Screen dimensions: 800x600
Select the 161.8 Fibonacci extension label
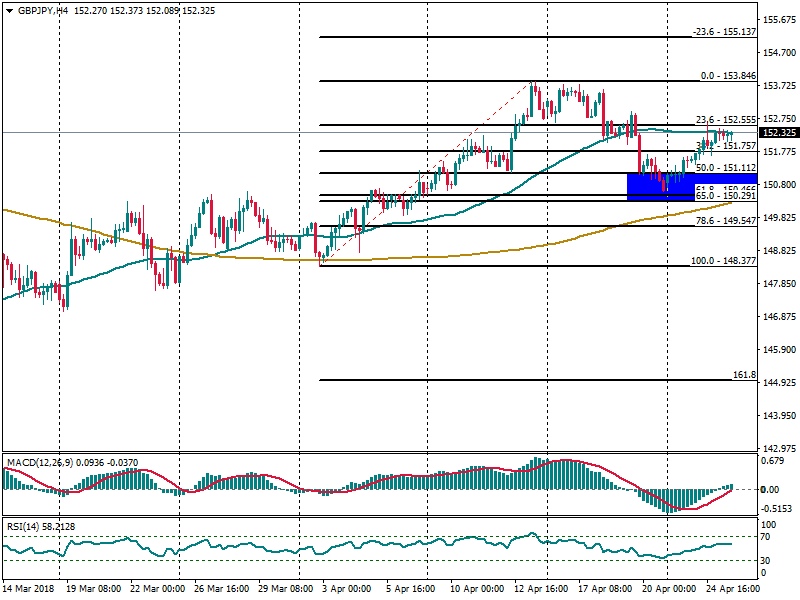coord(743,375)
